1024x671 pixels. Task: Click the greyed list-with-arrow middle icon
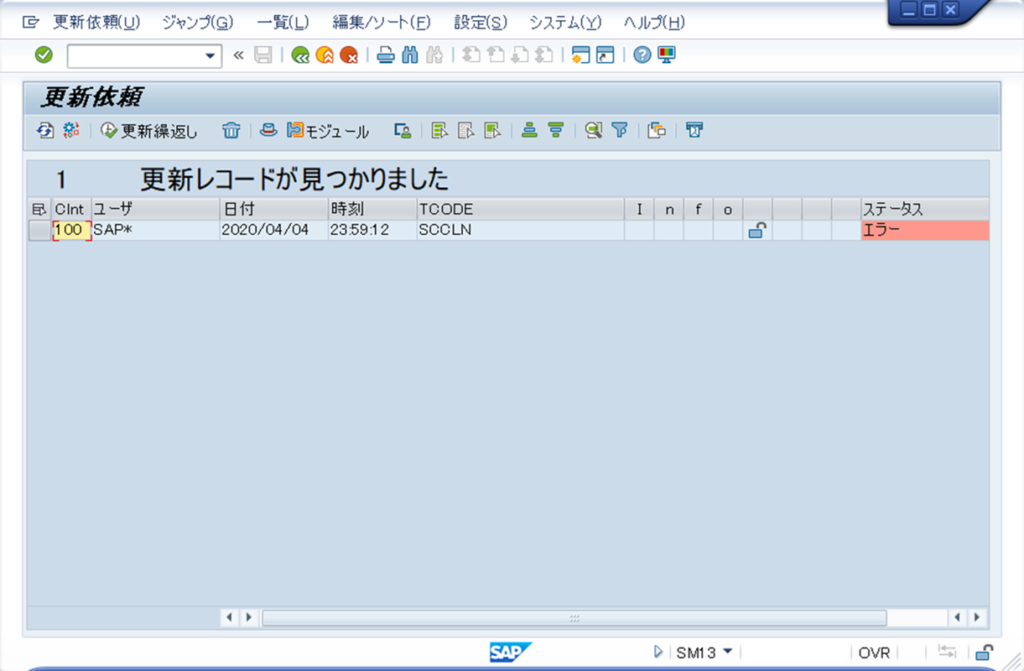click(x=466, y=131)
